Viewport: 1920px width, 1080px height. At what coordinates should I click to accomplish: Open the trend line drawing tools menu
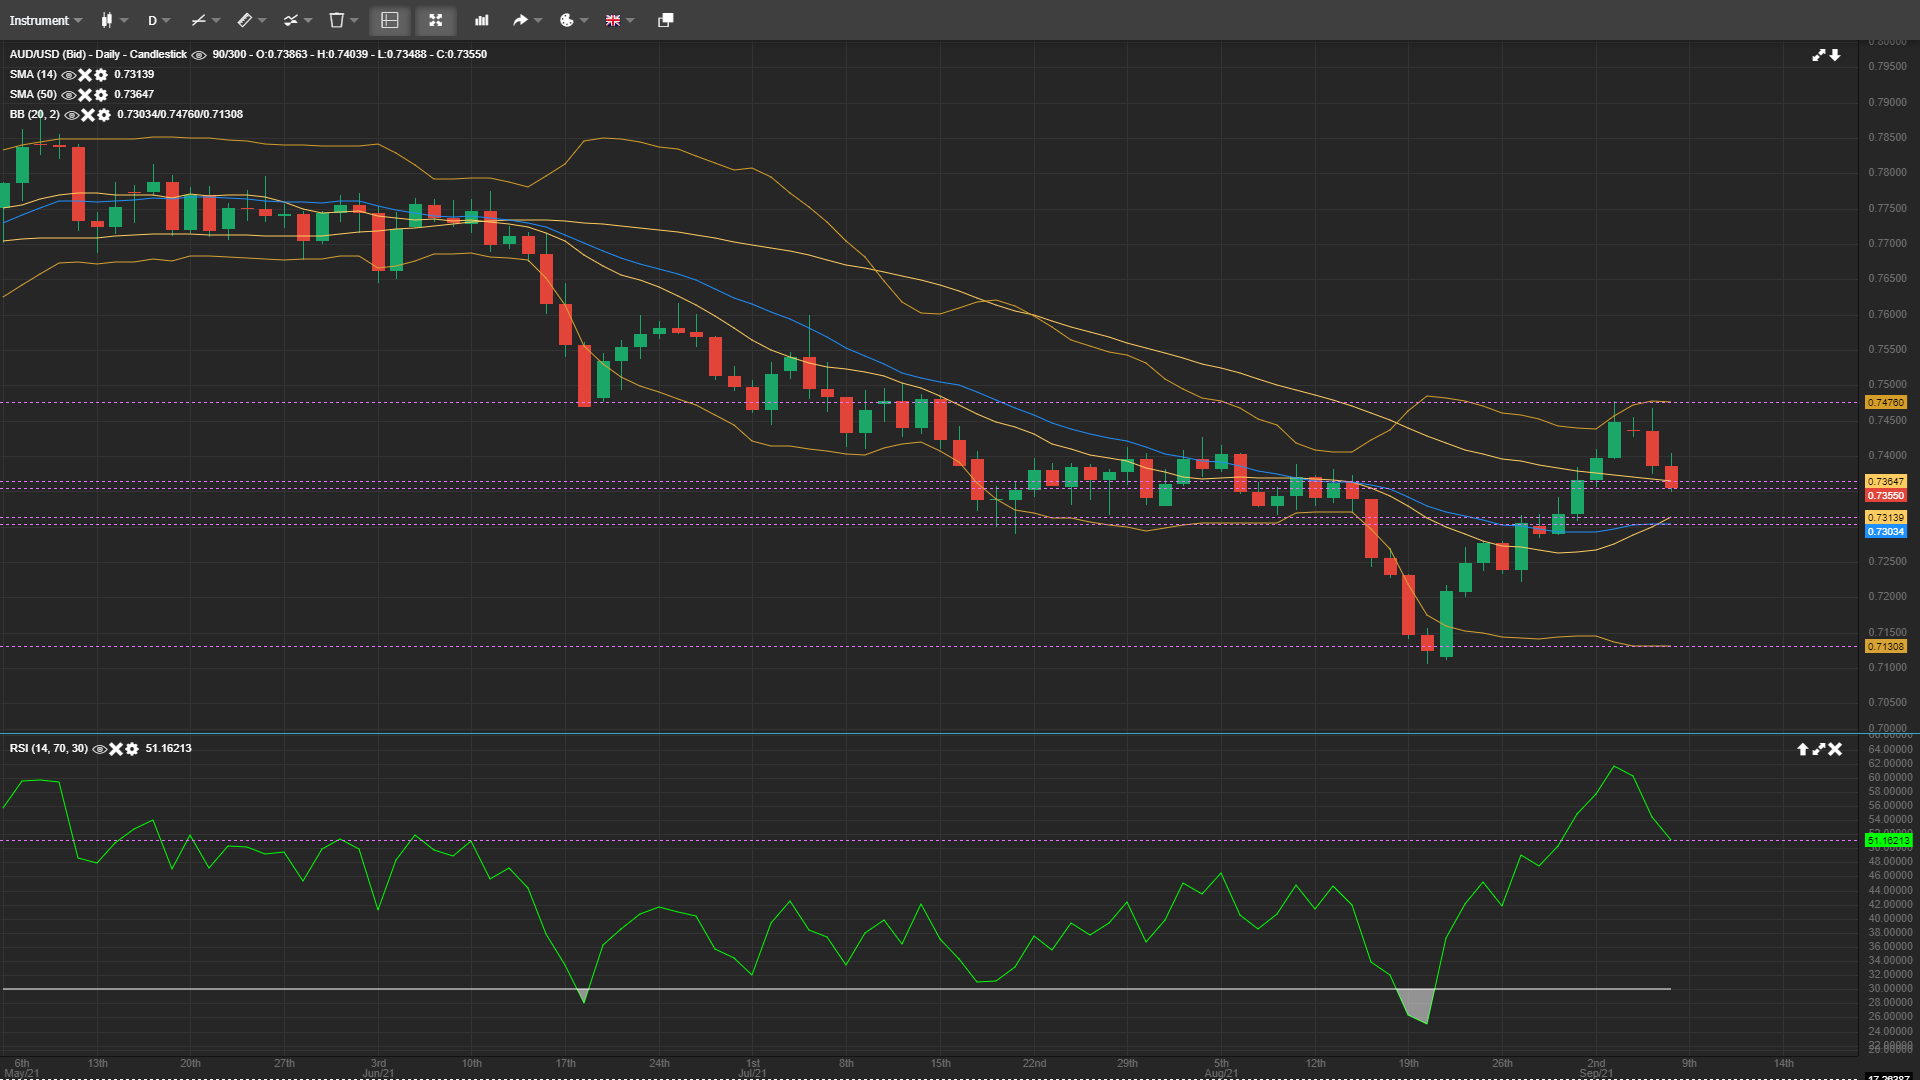click(x=205, y=20)
